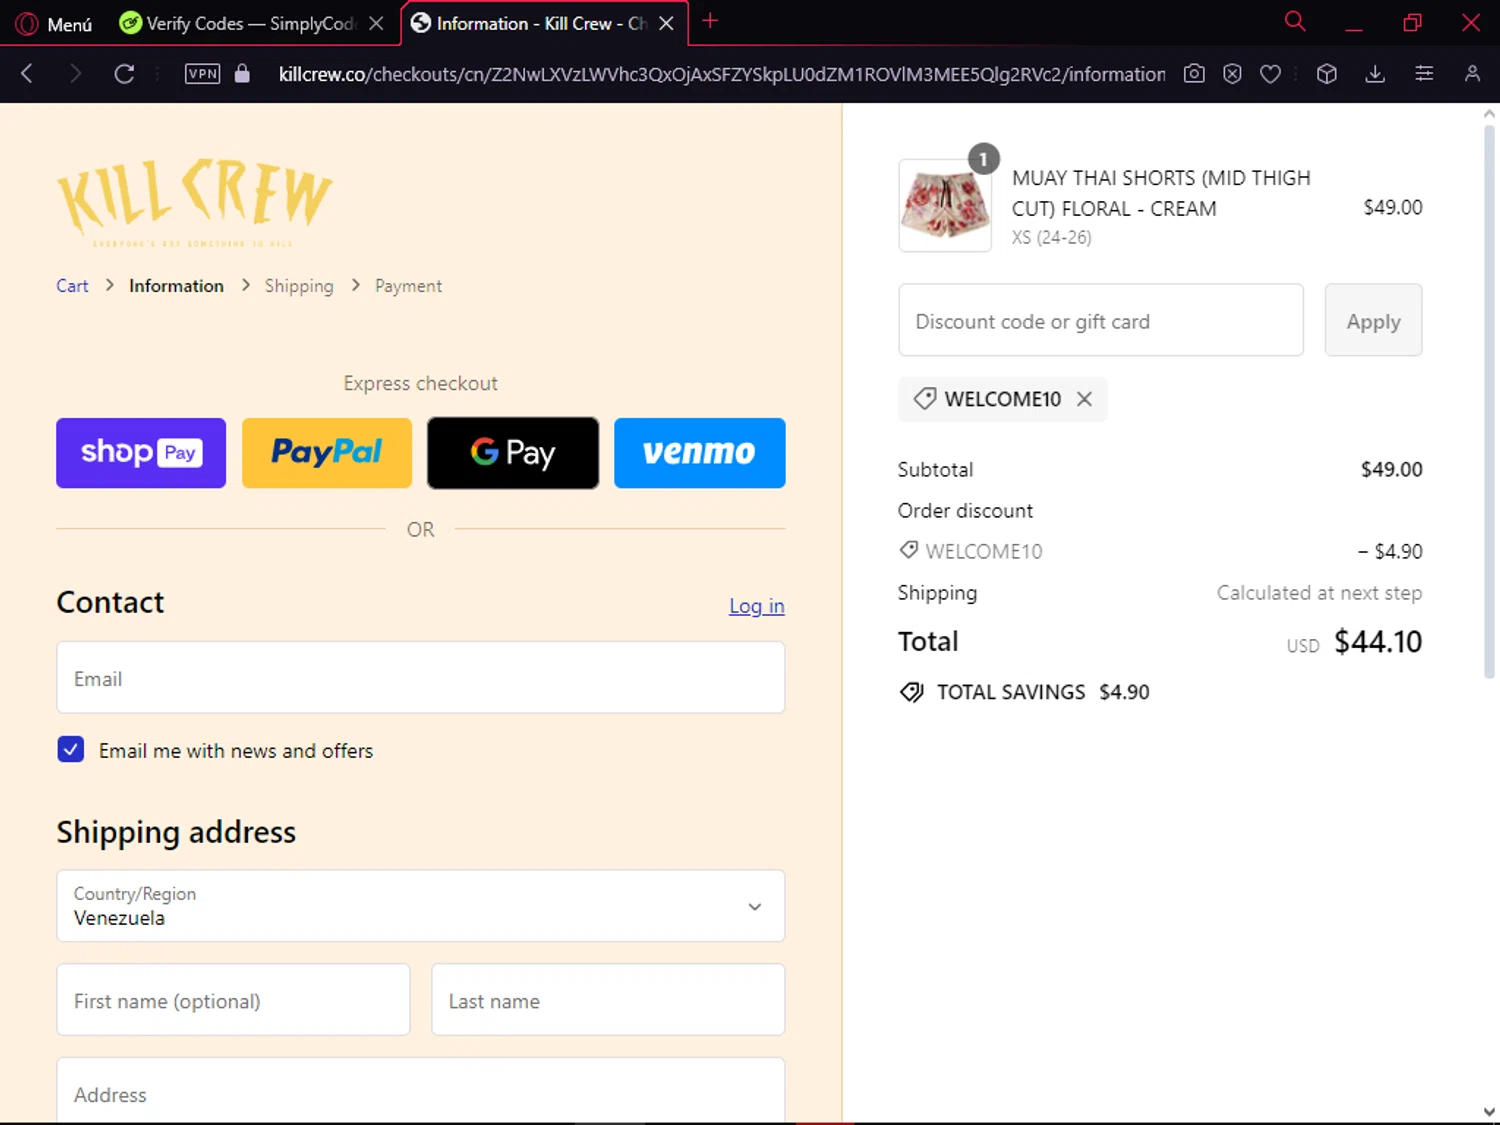Image resolution: width=1500 pixels, height=1125 pixels.
Task: Uncheck Email me with news and offers
Action: (x=71, y=749)
